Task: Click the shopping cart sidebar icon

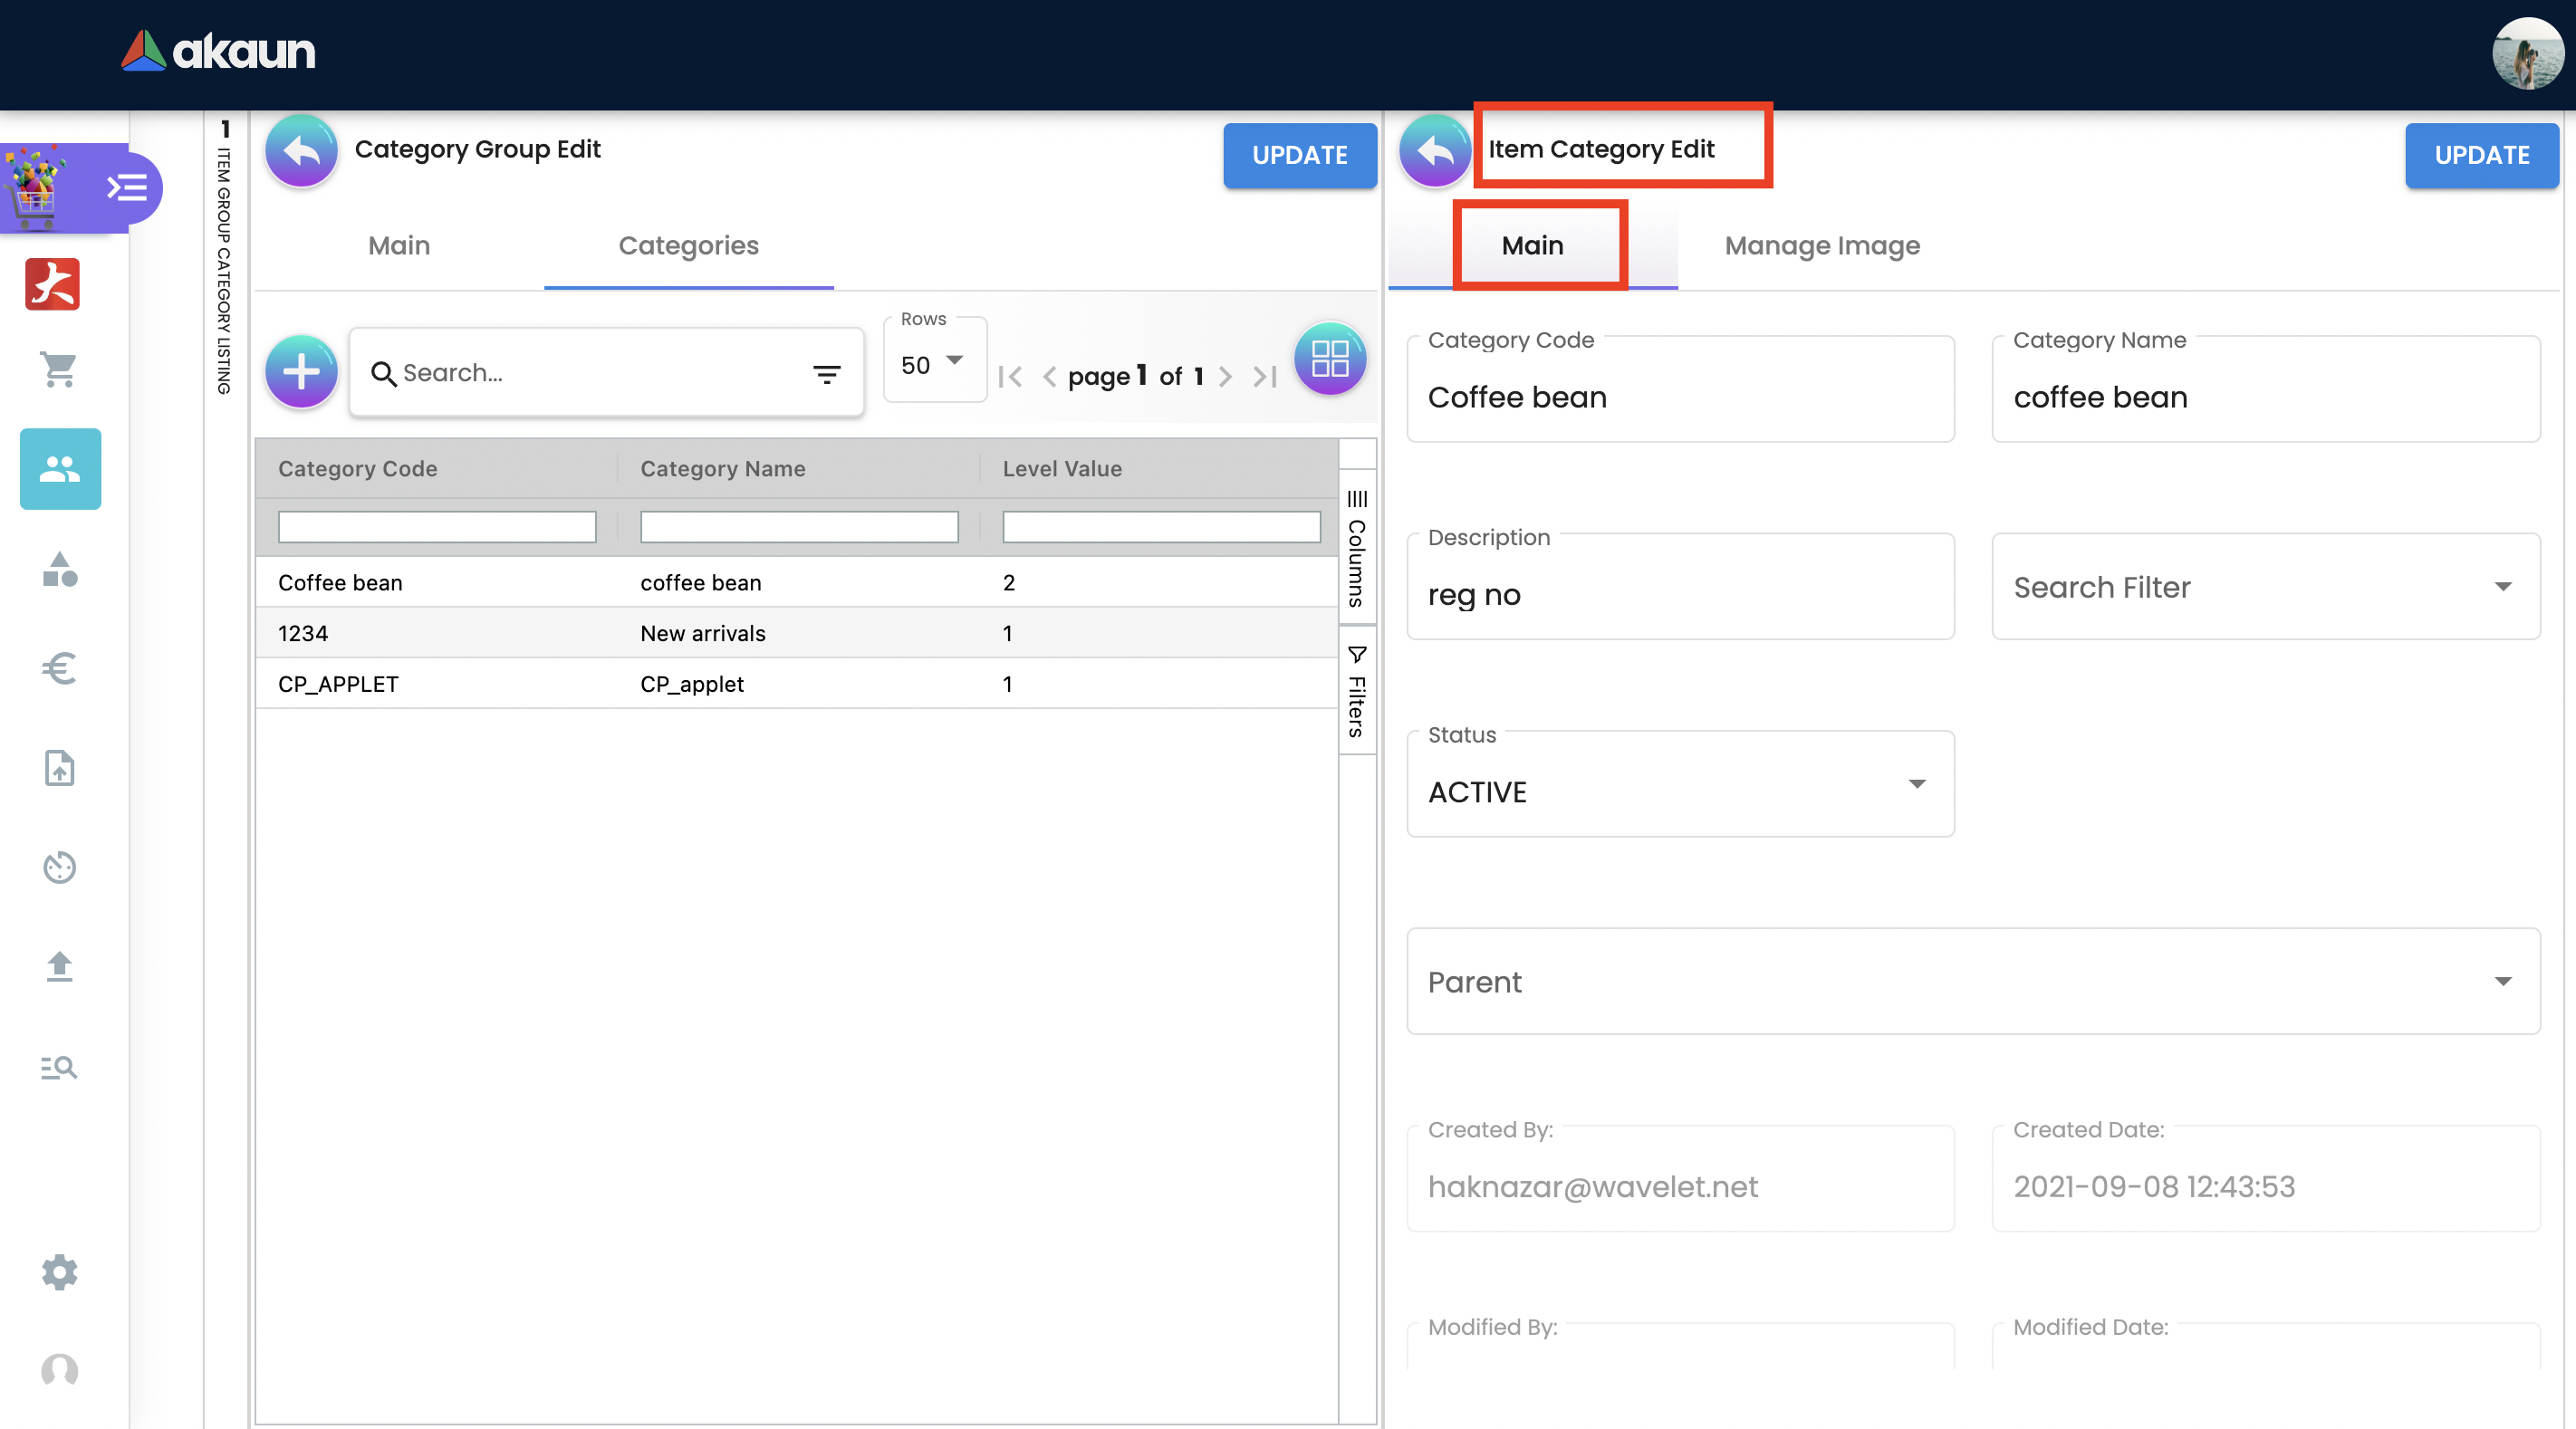Action: 59,369
